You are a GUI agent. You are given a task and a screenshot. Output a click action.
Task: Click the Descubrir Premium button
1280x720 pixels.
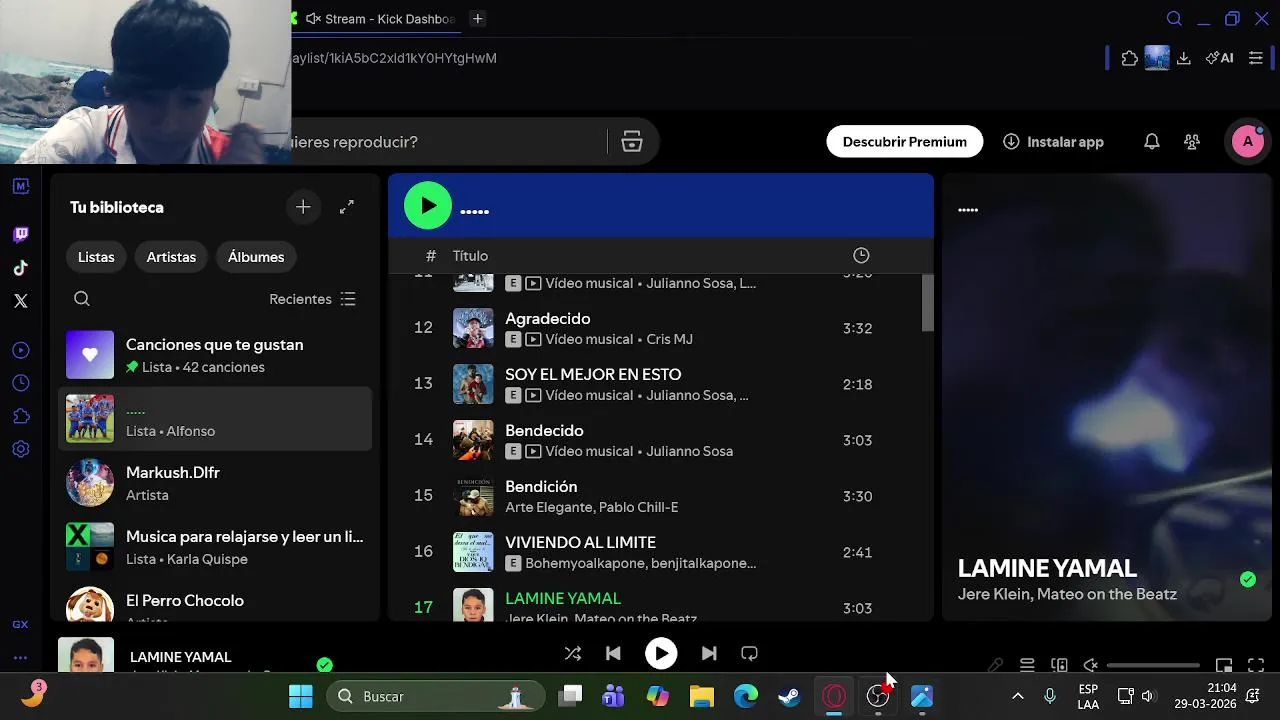point(905,142)
